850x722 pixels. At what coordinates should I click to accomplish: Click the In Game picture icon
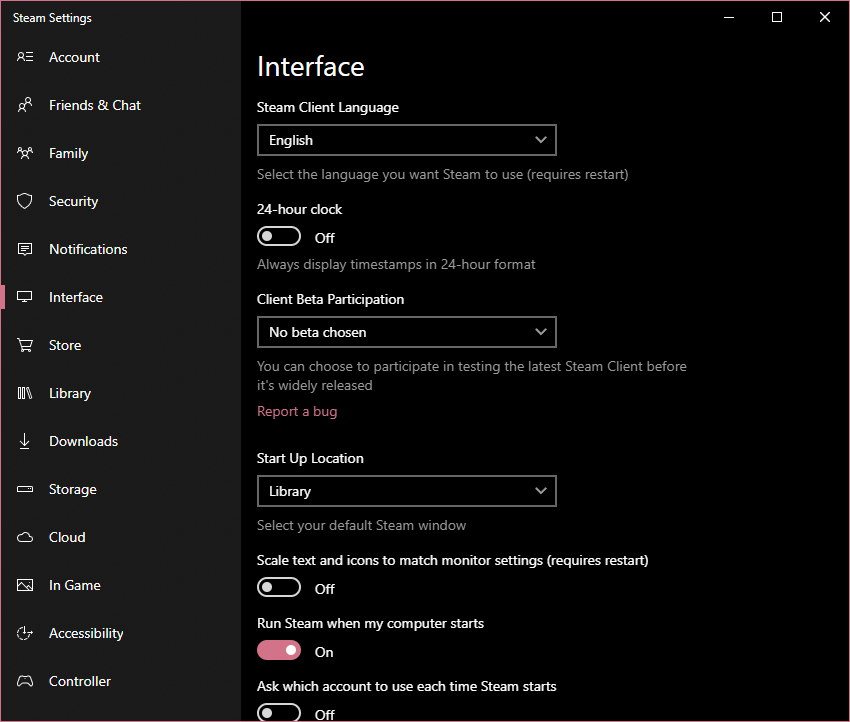pyautogui.click(x=25, y=585)
